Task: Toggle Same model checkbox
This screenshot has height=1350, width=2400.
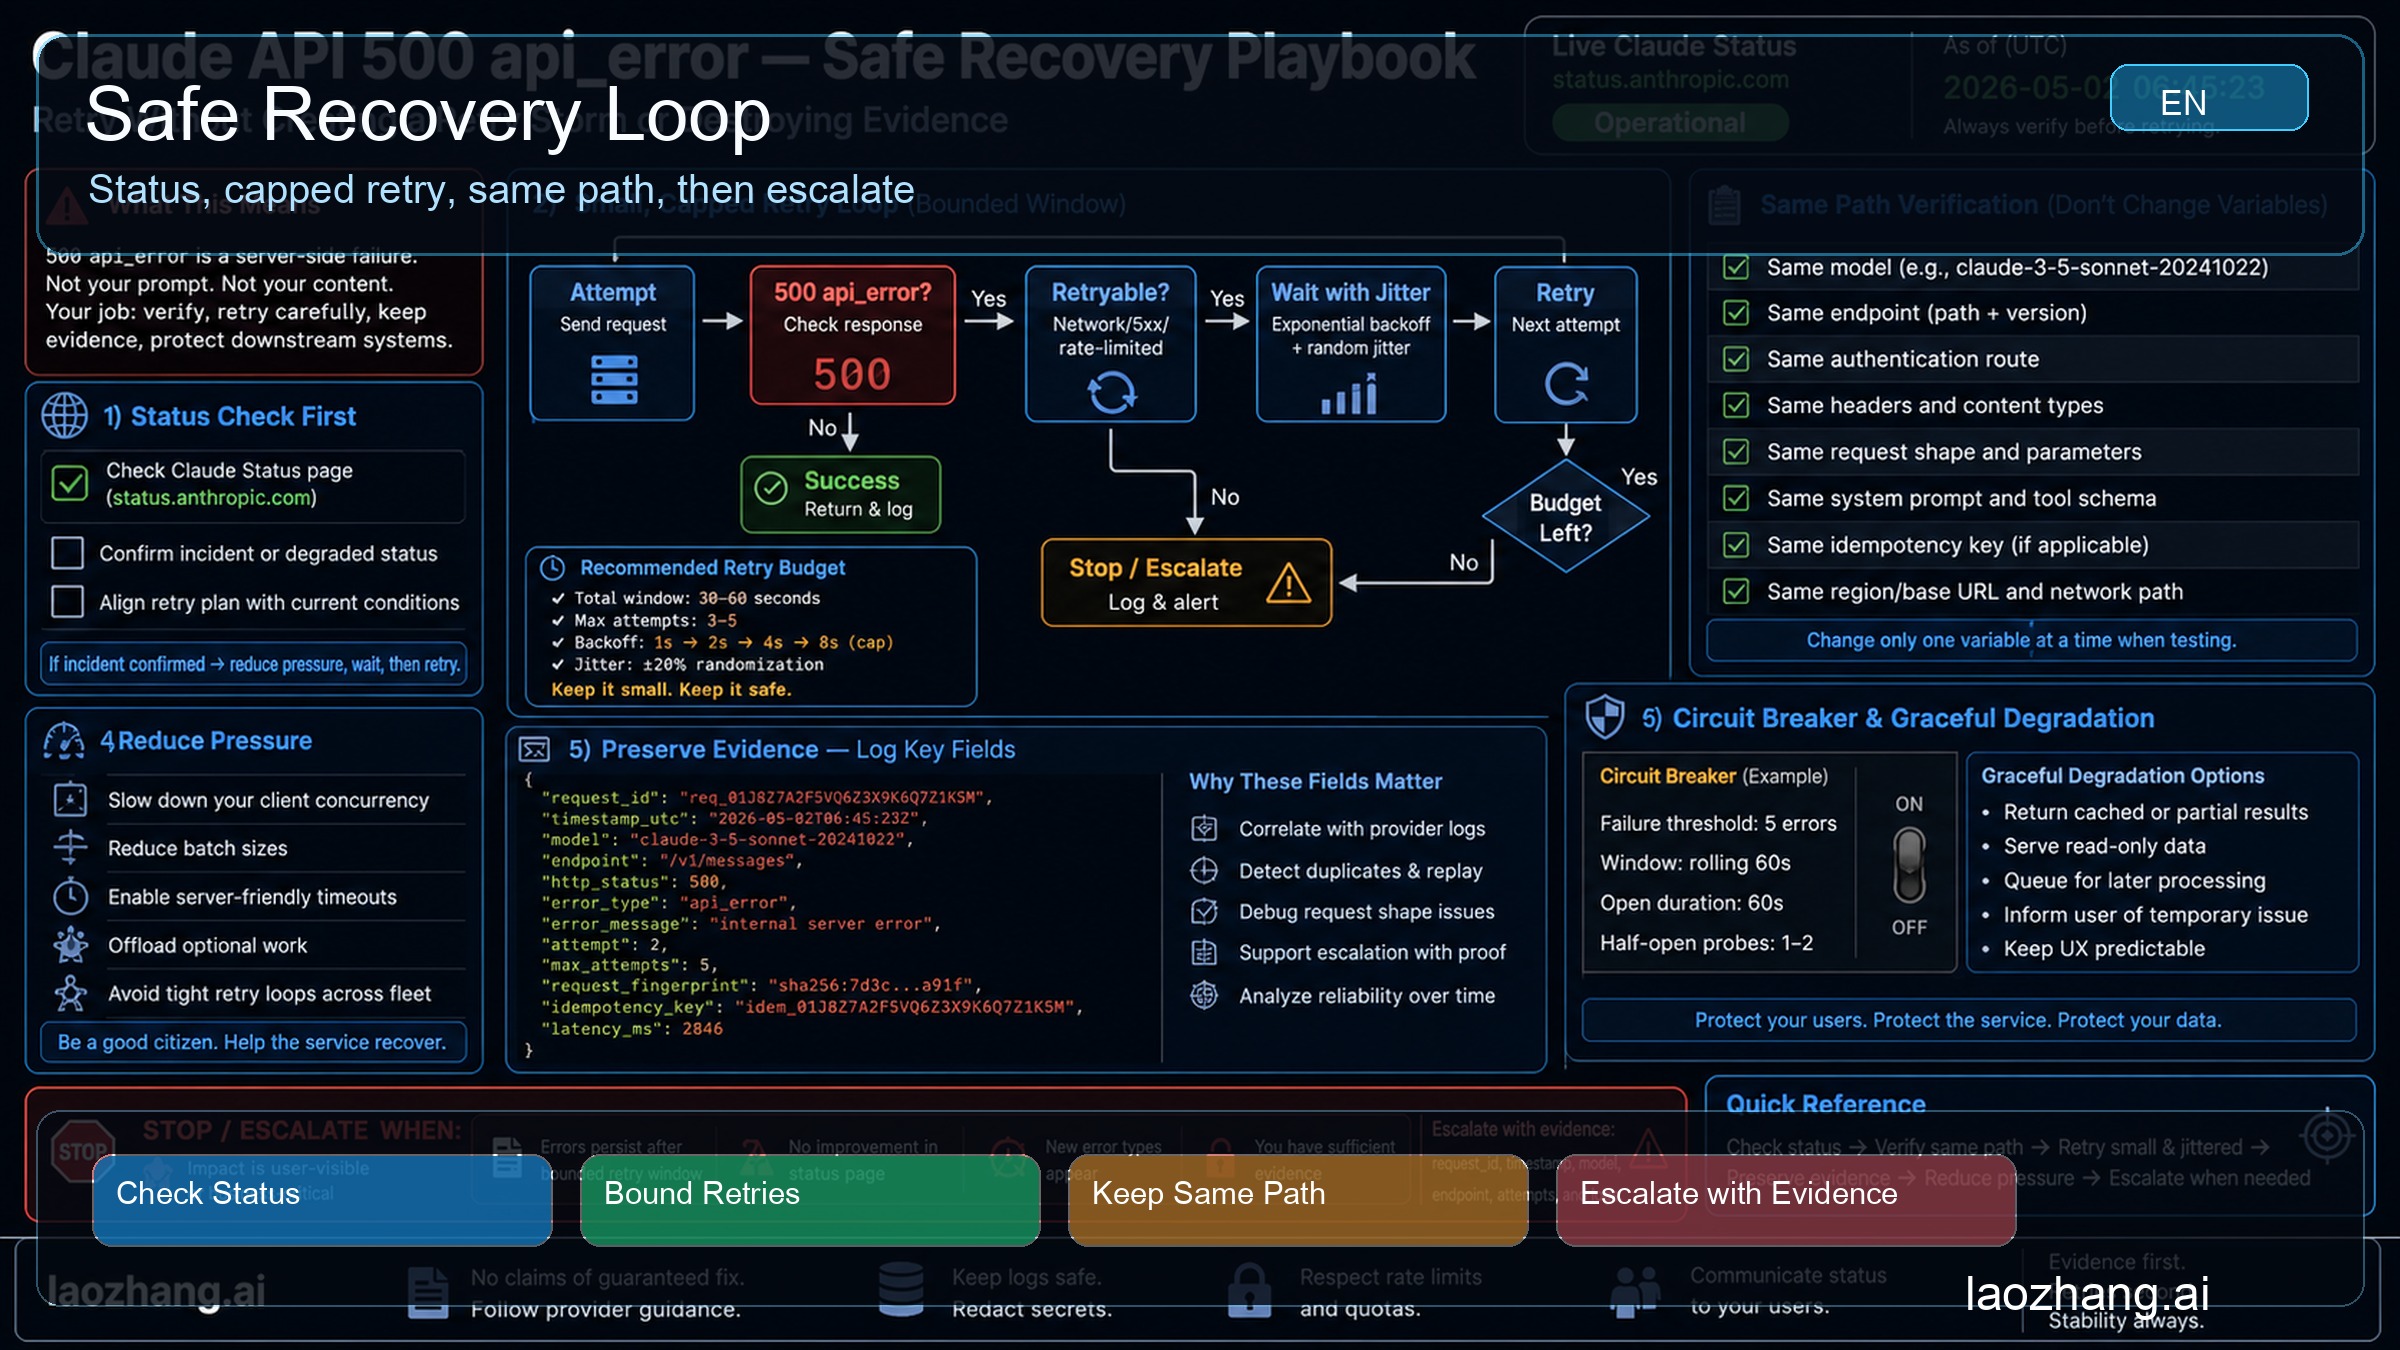Action: coord(1736,267)
